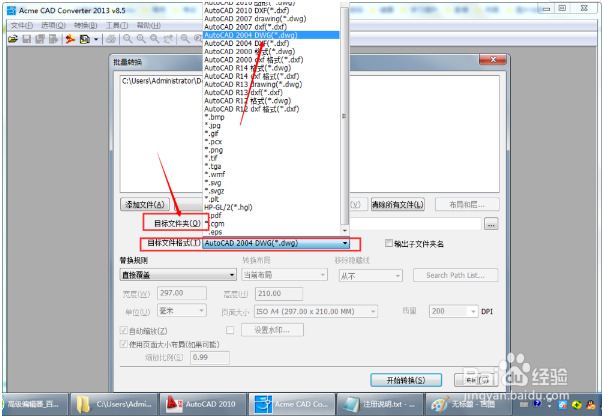Open the arrow next to batch convert icon

click(x=96, y=40)
